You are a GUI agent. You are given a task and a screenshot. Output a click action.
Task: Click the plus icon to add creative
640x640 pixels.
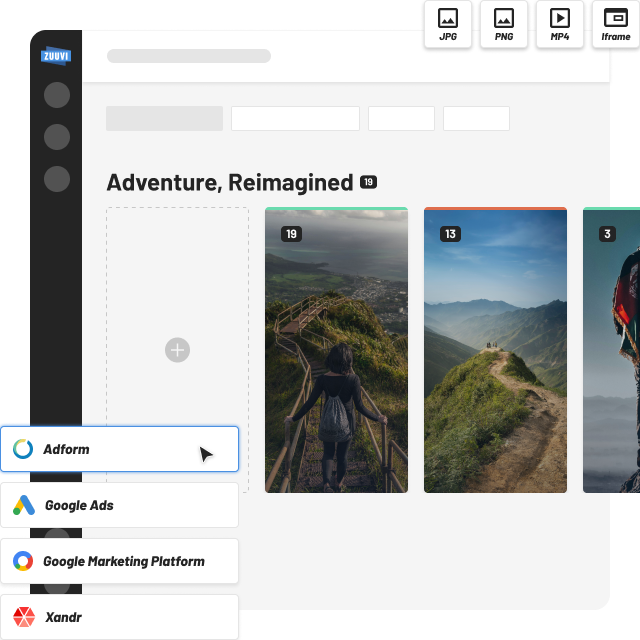pos(177,350)
